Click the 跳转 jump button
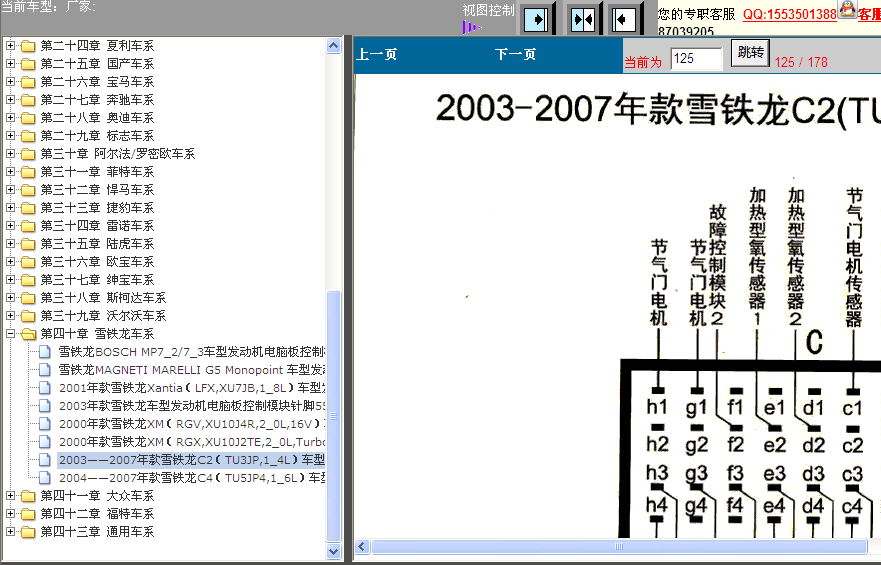 pyautogui.click(x=750, y=53)
